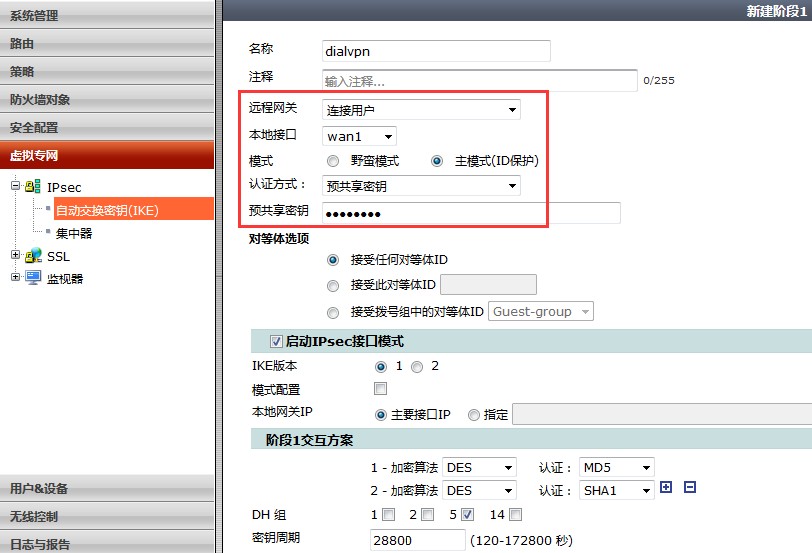Click the 注释 comment input field

(x=479, y=81)
